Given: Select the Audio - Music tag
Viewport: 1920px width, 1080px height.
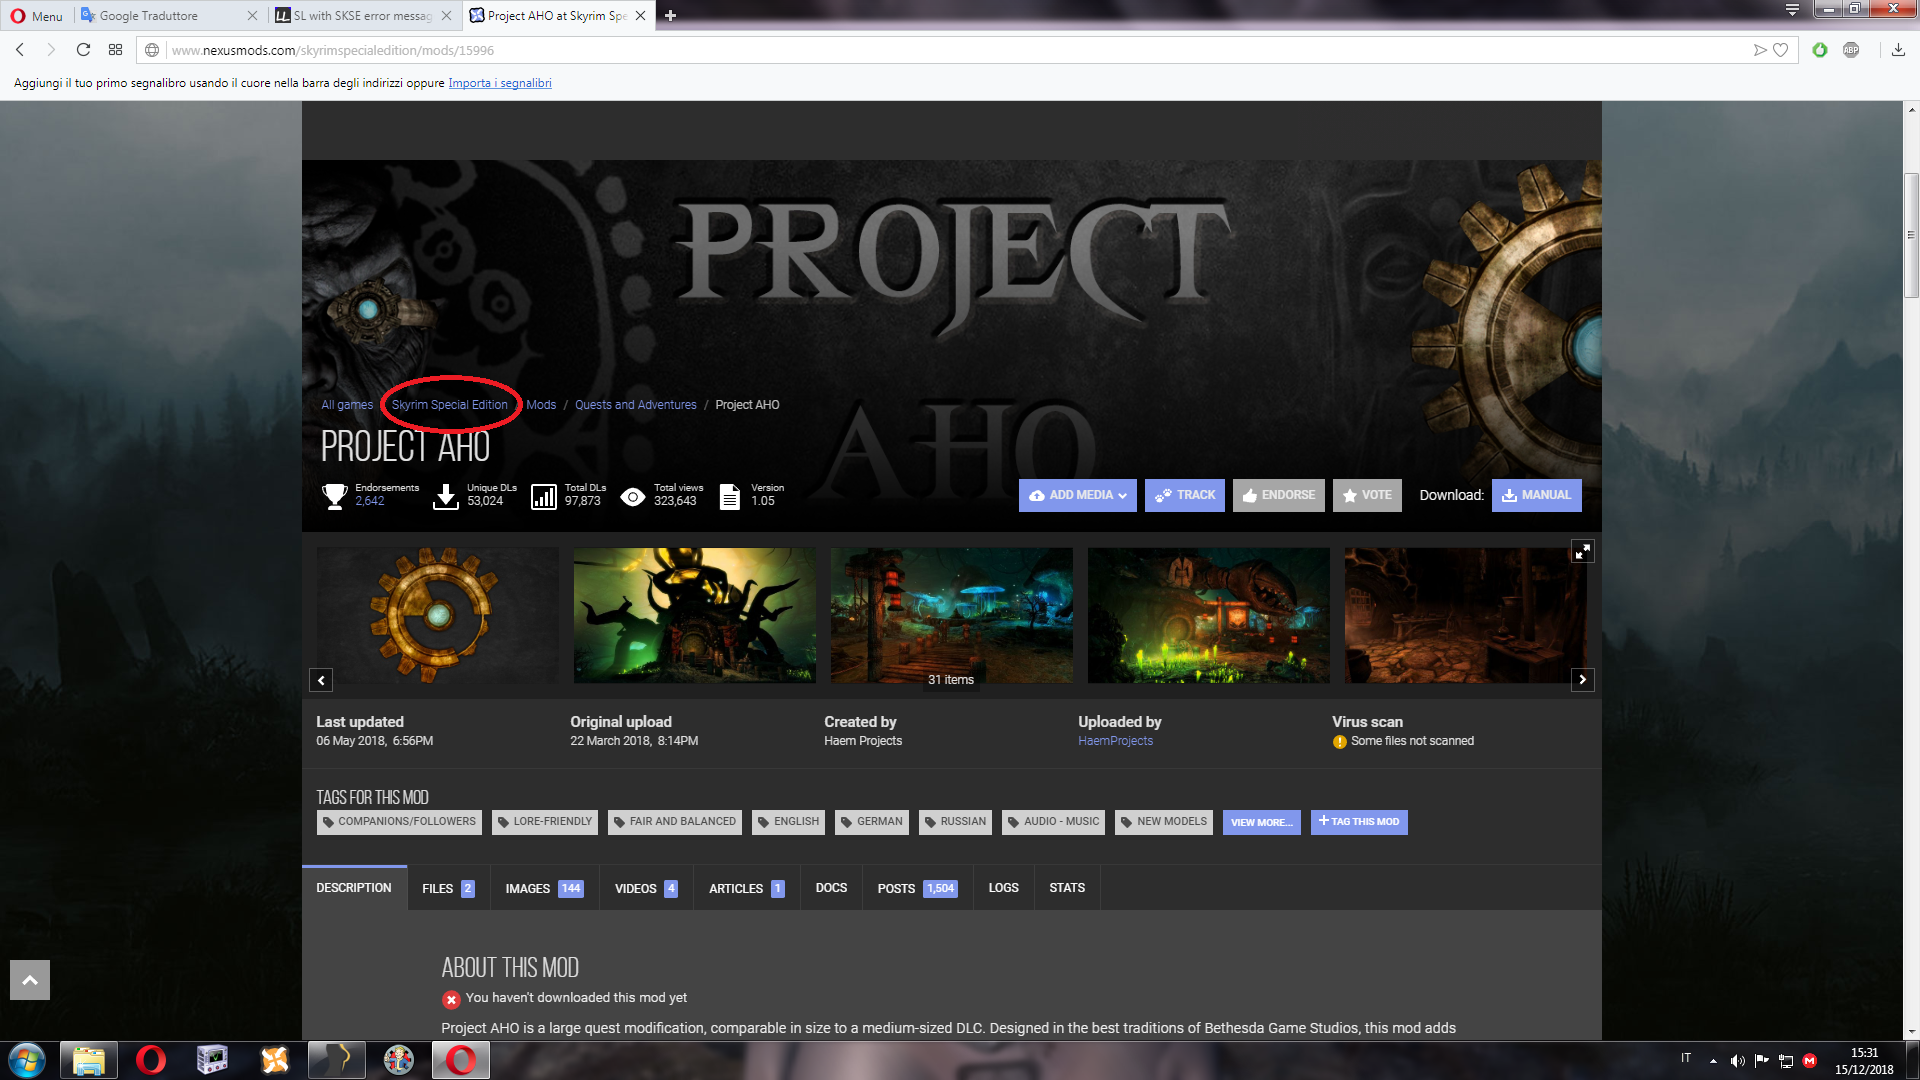Looking at the screenshot, I should tap(1053, 822).
